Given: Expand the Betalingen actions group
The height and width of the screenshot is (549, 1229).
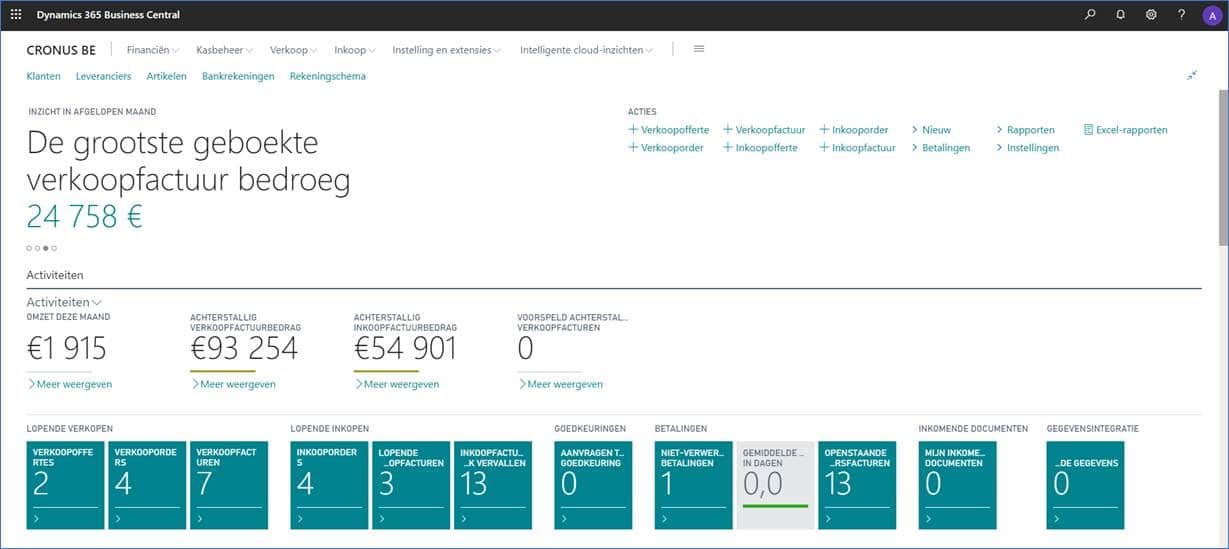Looking at the screenshot, I should [940, 148].
